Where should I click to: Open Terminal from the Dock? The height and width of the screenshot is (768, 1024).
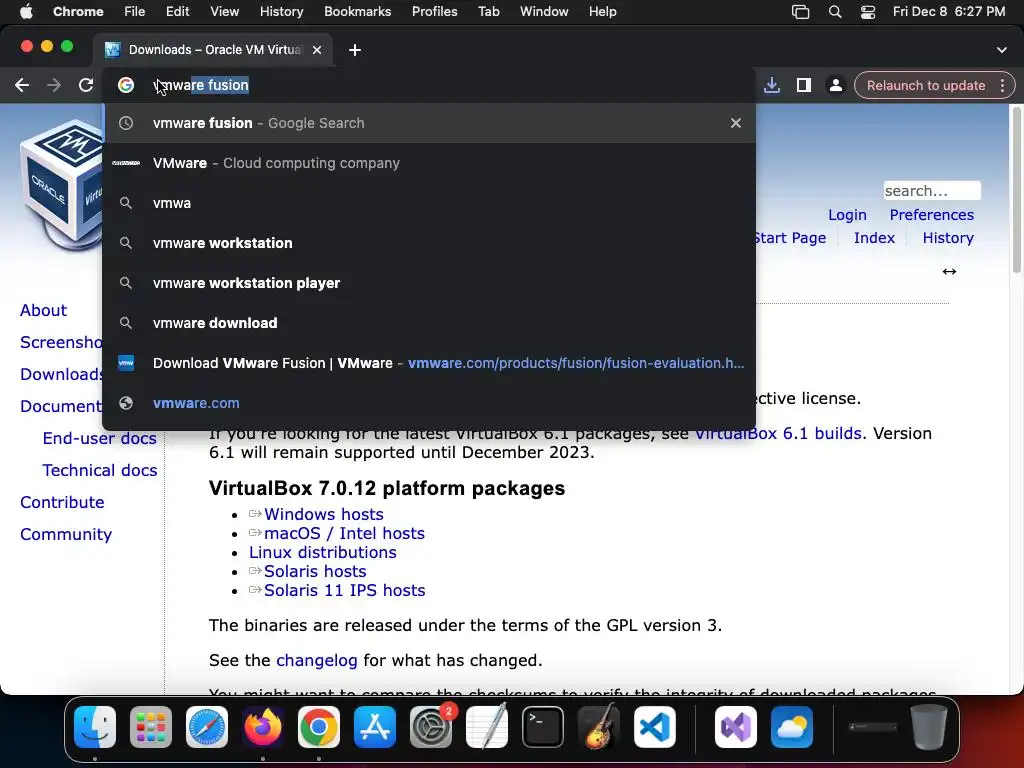[543, 727]
